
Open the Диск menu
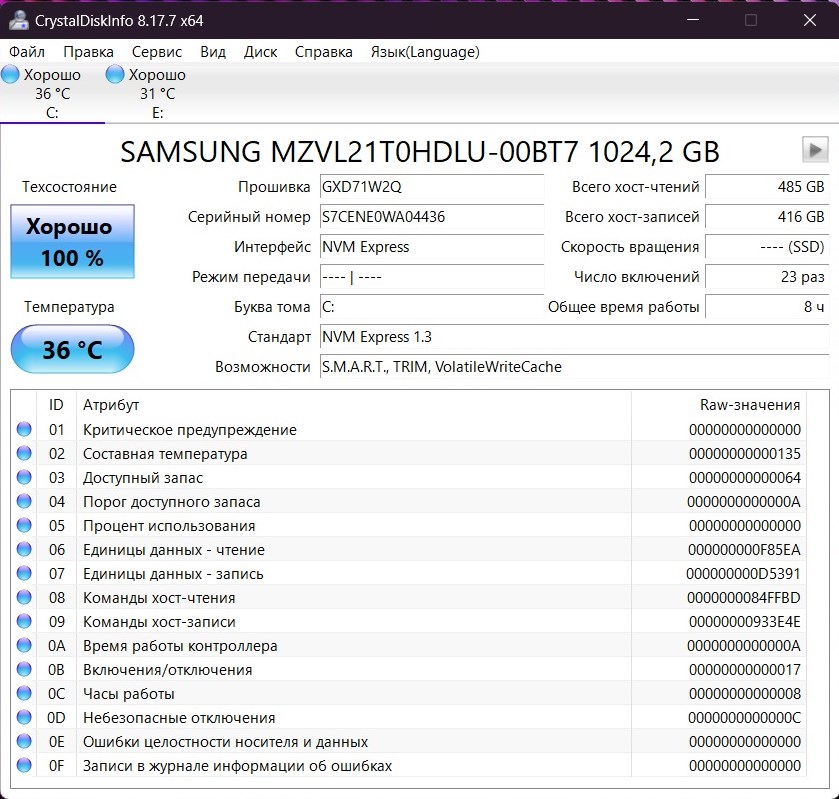261,52
